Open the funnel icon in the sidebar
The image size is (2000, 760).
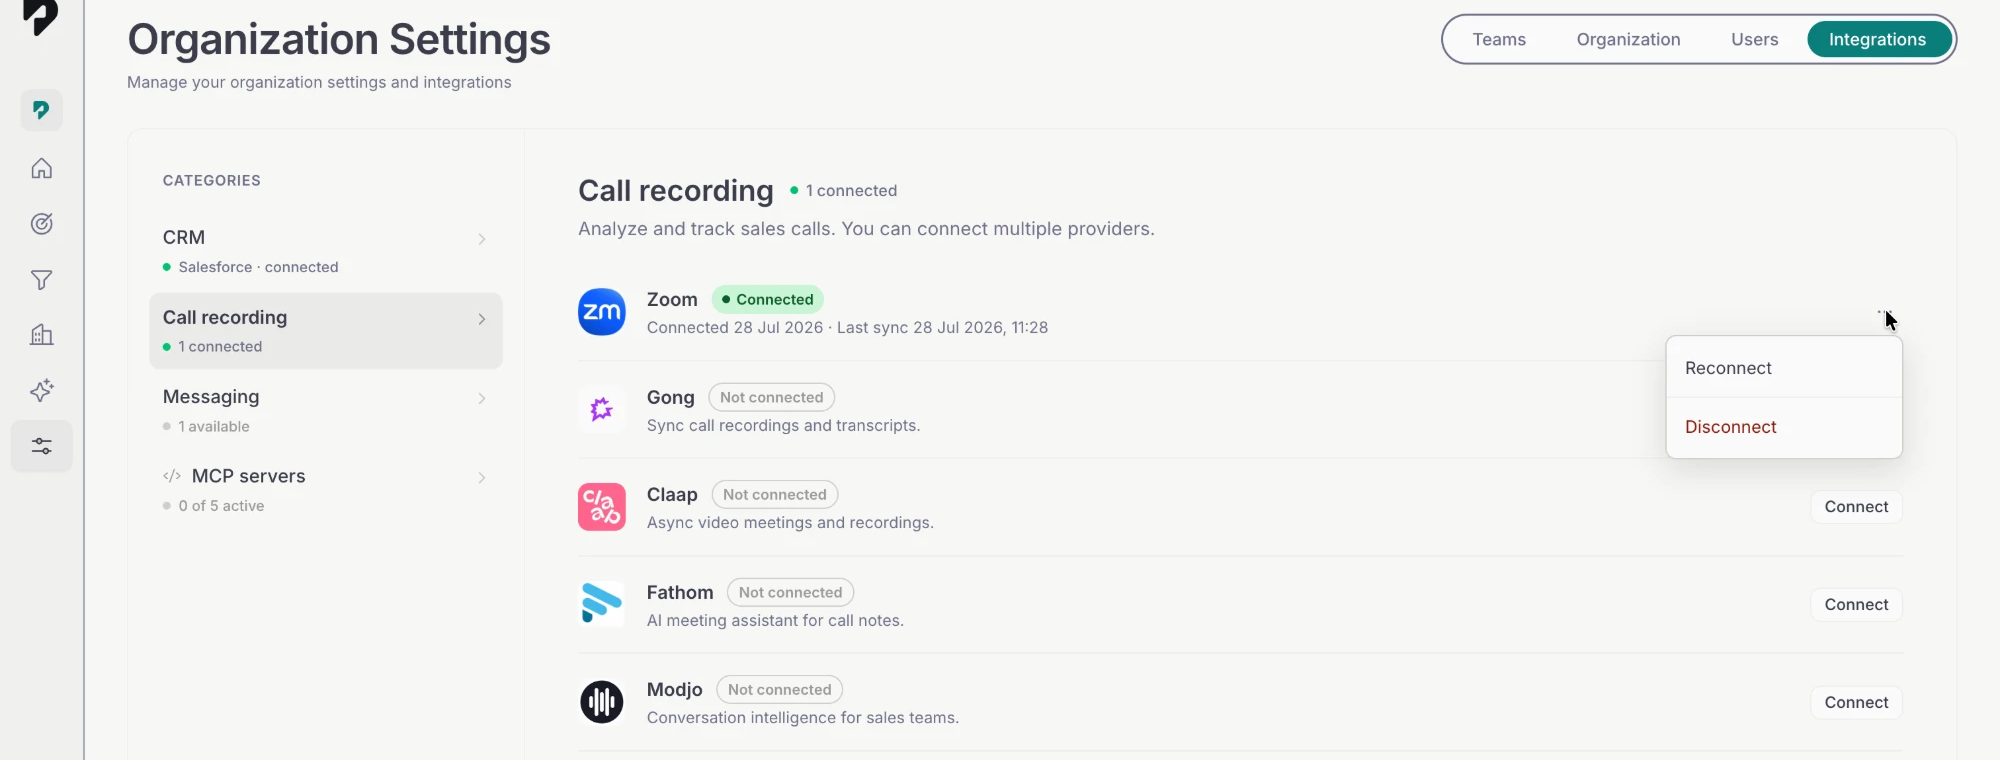(x=41, y=280)
